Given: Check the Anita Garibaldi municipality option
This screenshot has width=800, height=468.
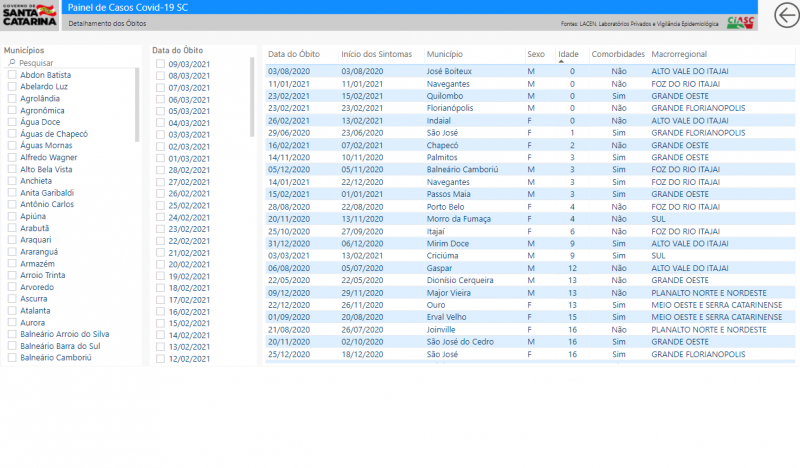Looking at the screenshot, I should (x=12, y=193).
